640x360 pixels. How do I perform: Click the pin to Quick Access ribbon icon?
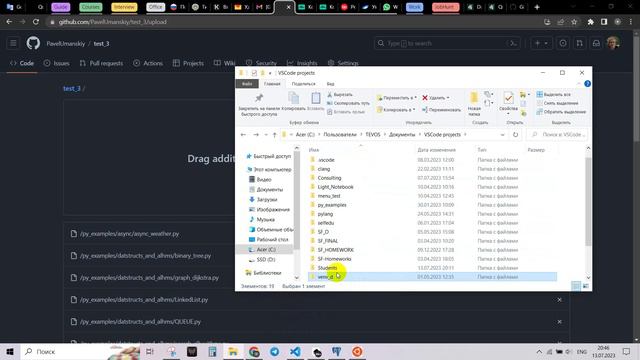259,98
